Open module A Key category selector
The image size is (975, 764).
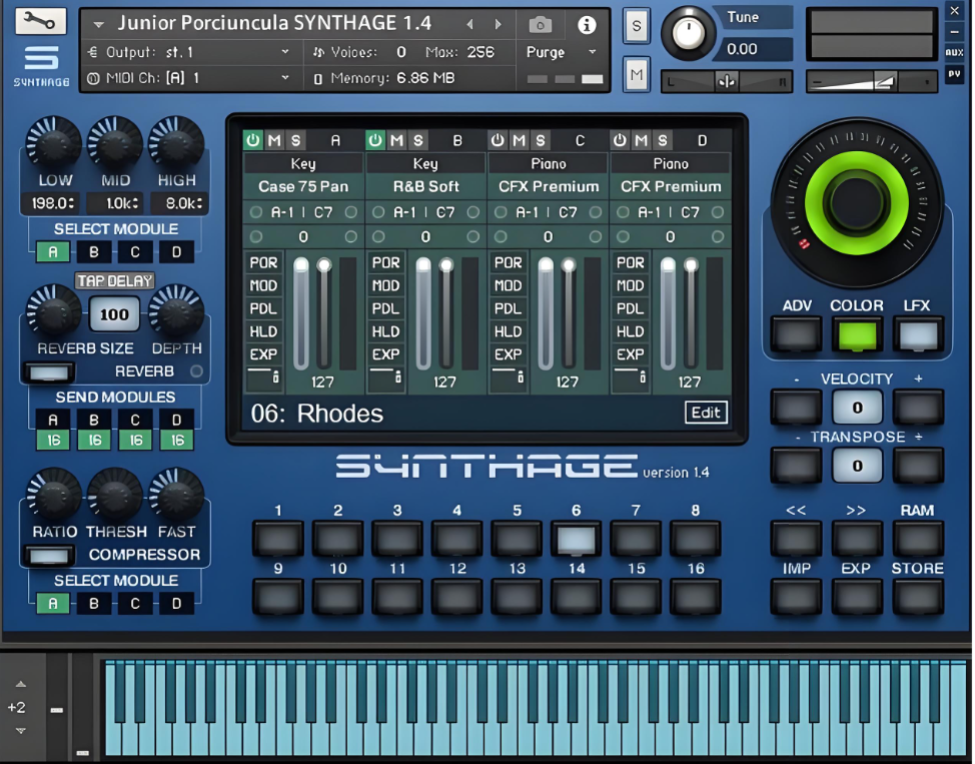tap(303, 163)
